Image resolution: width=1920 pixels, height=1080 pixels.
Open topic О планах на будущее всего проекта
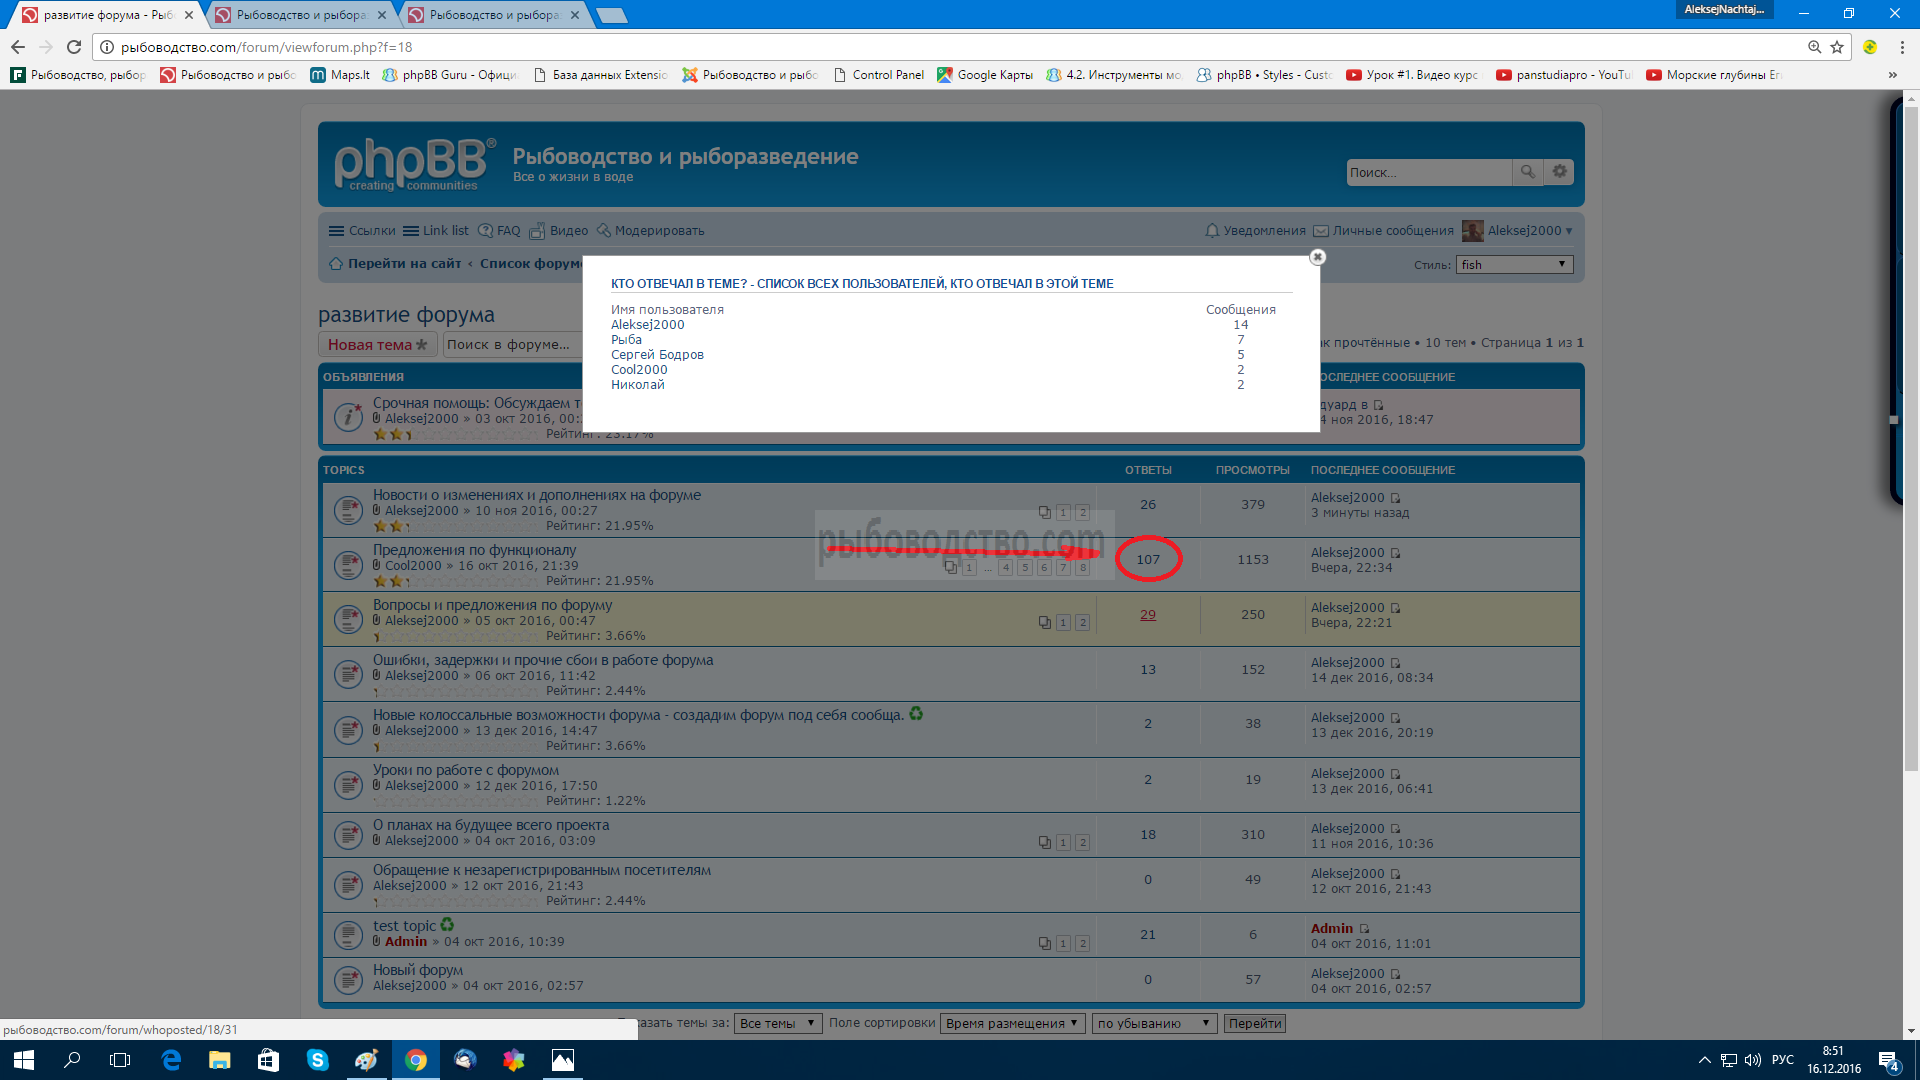[491, 825]
